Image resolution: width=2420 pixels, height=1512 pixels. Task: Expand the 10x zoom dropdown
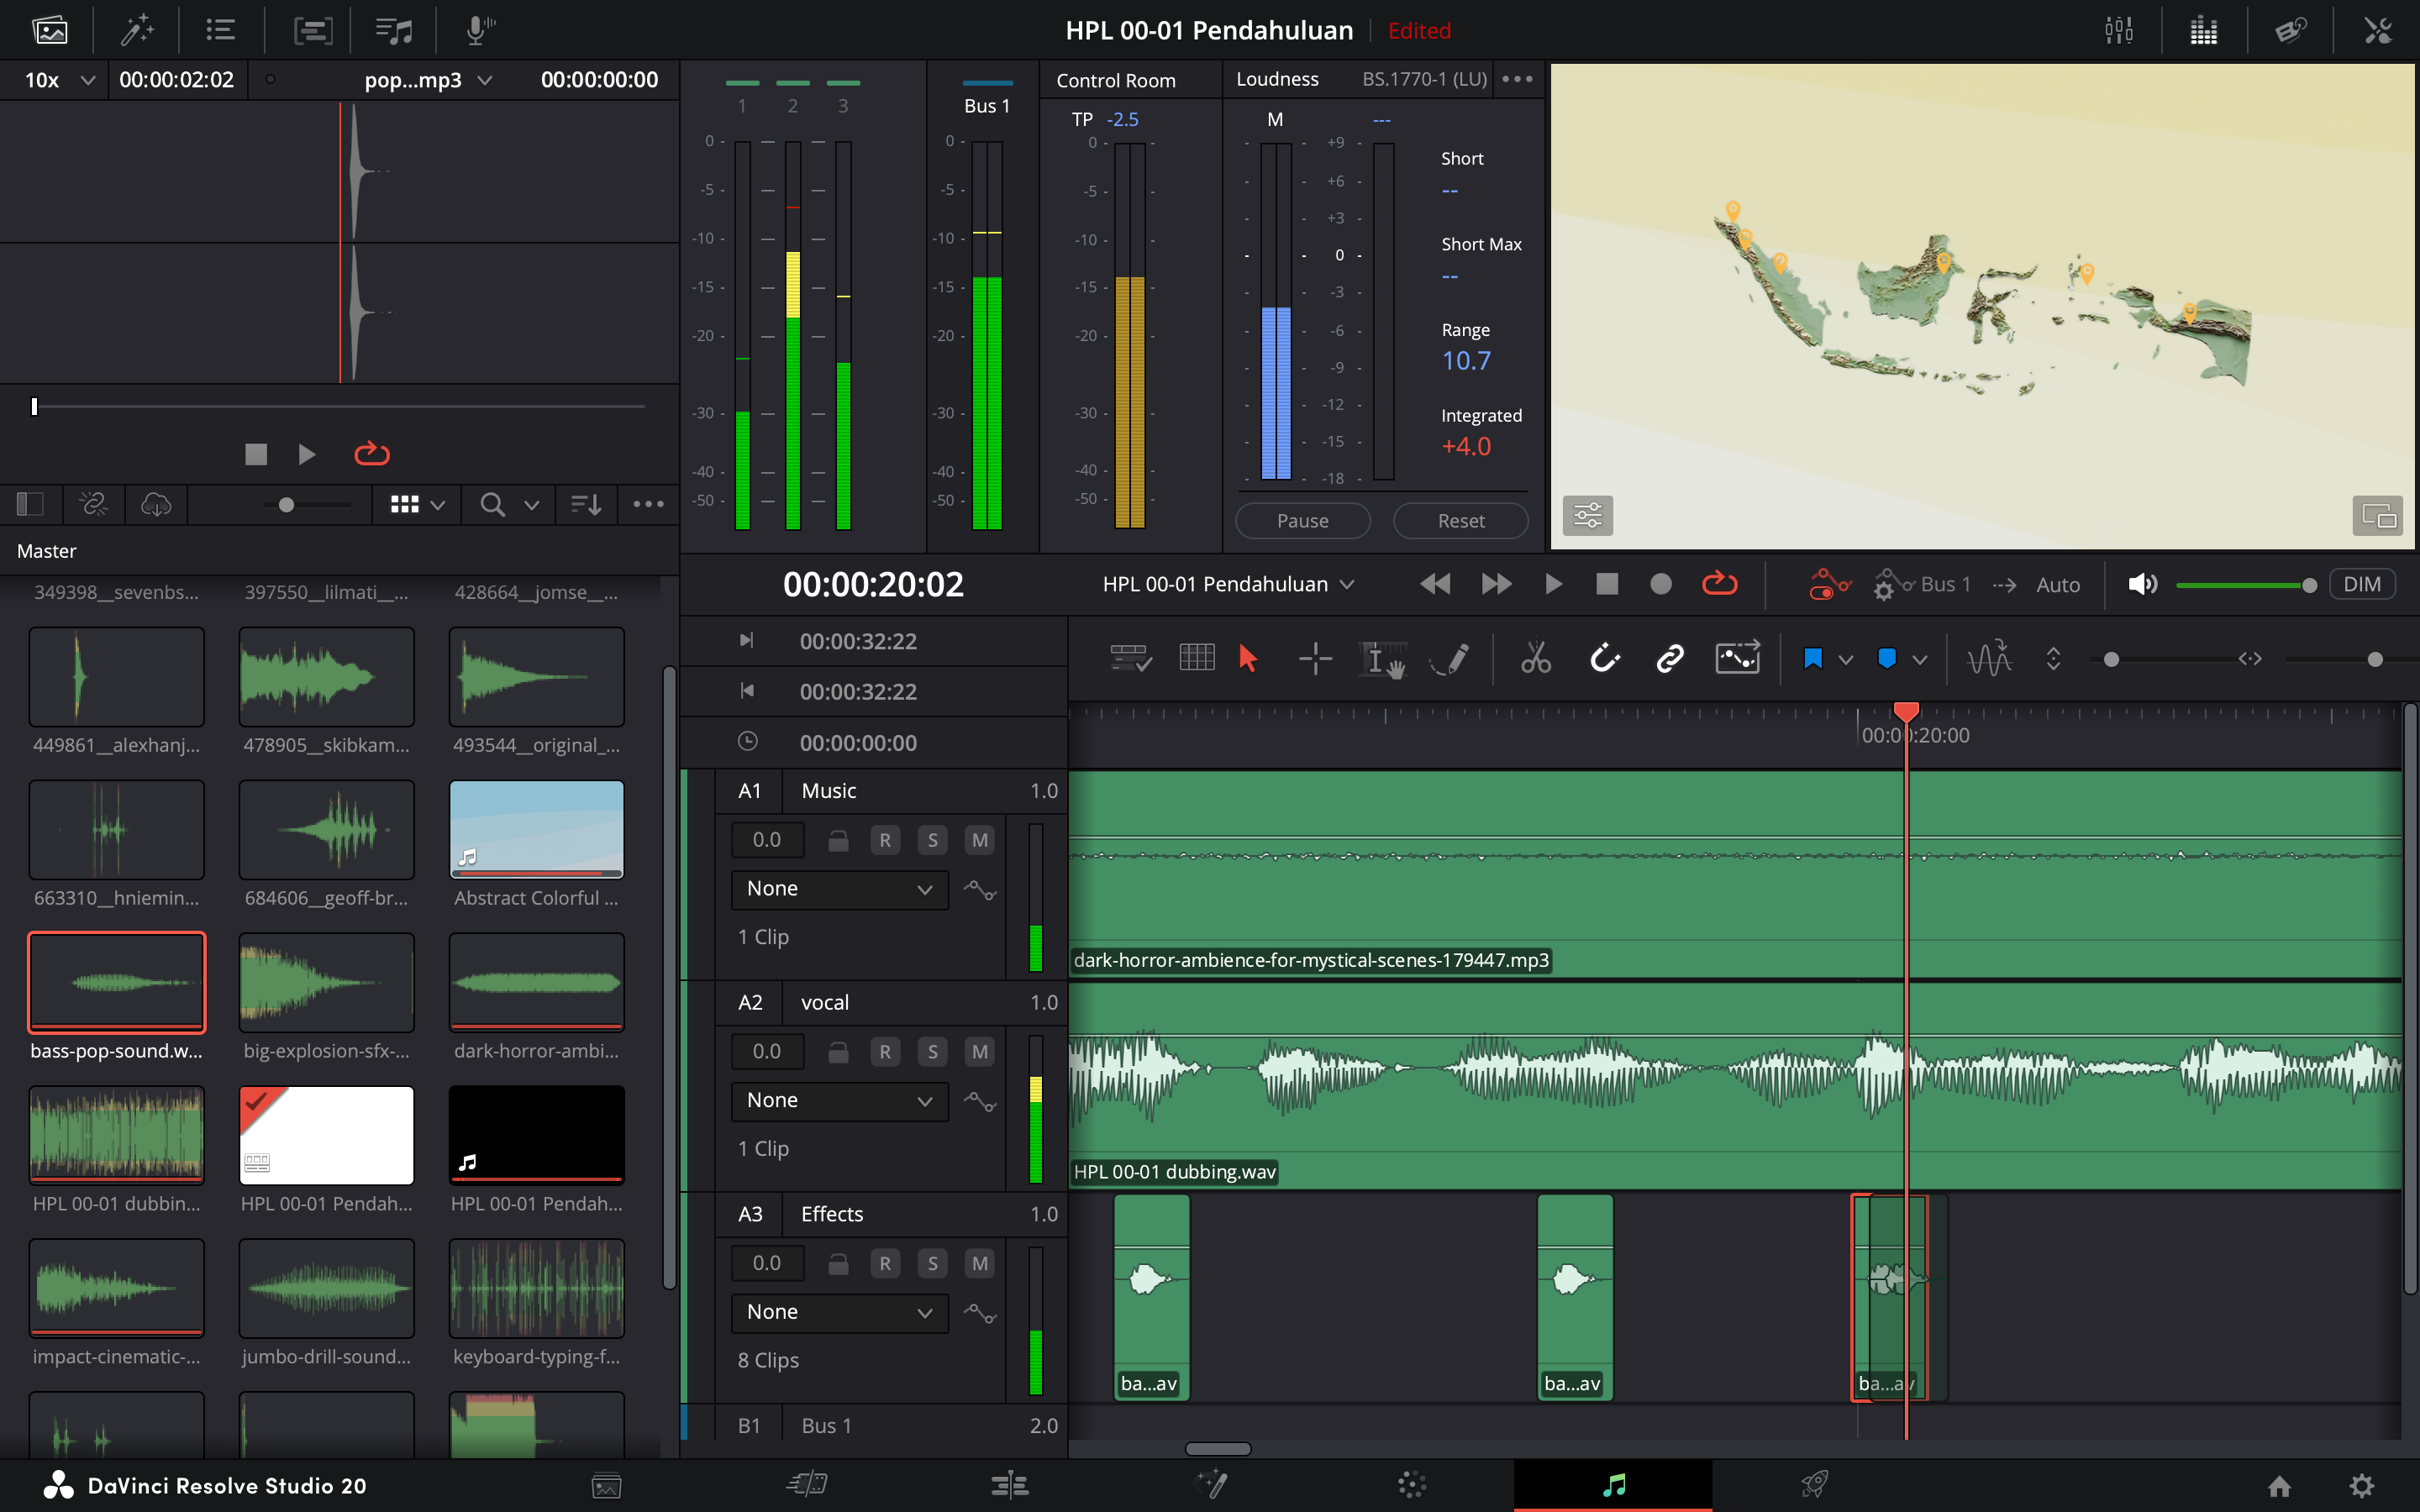tap(88, 80)
